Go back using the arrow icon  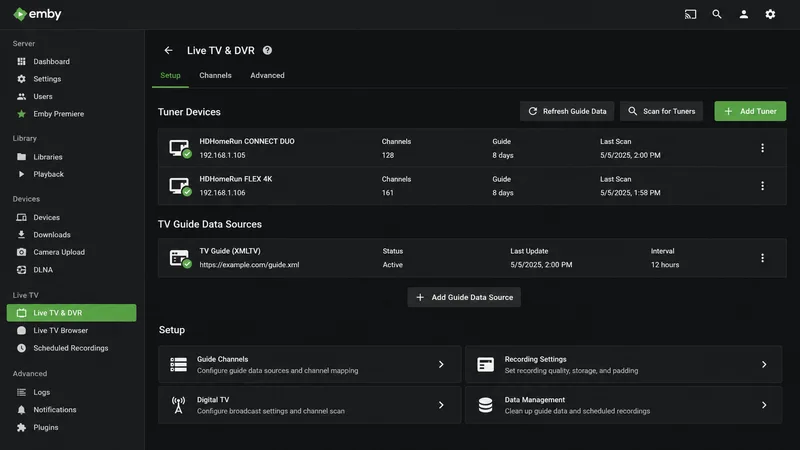(x=168, y=51)
